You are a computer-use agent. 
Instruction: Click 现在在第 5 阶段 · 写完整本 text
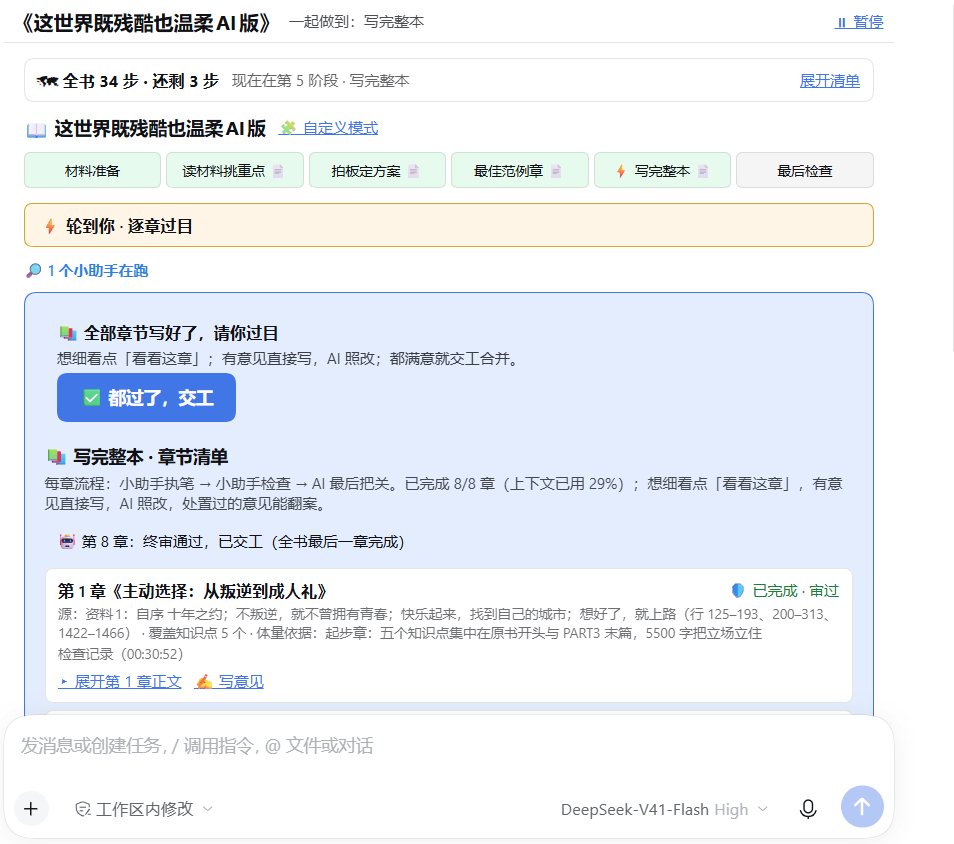point(321,81)
